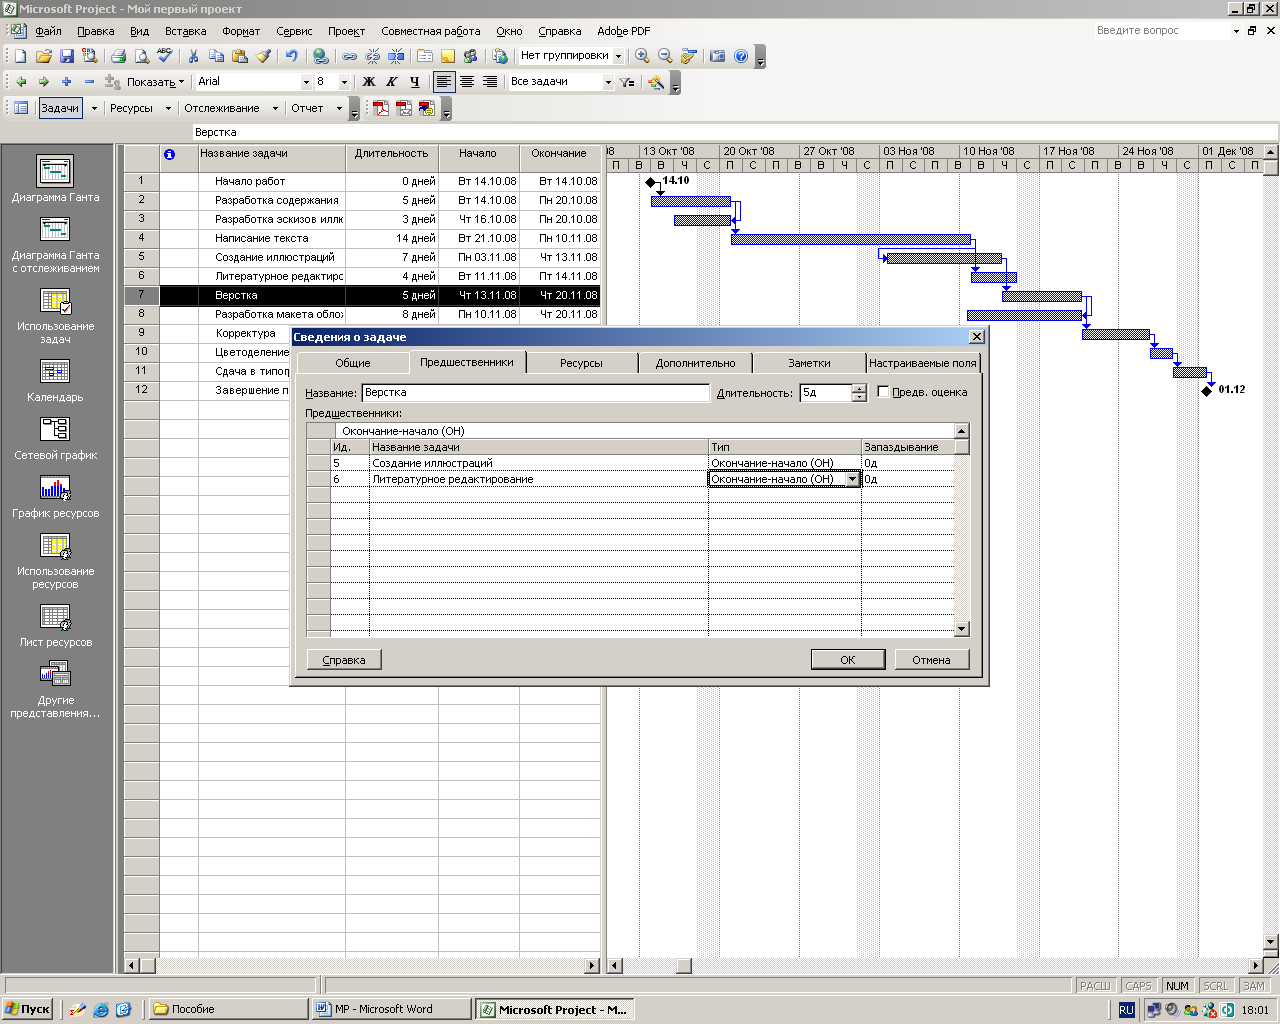Switch to MP - Microsoft Word taskbar button

391,1009
